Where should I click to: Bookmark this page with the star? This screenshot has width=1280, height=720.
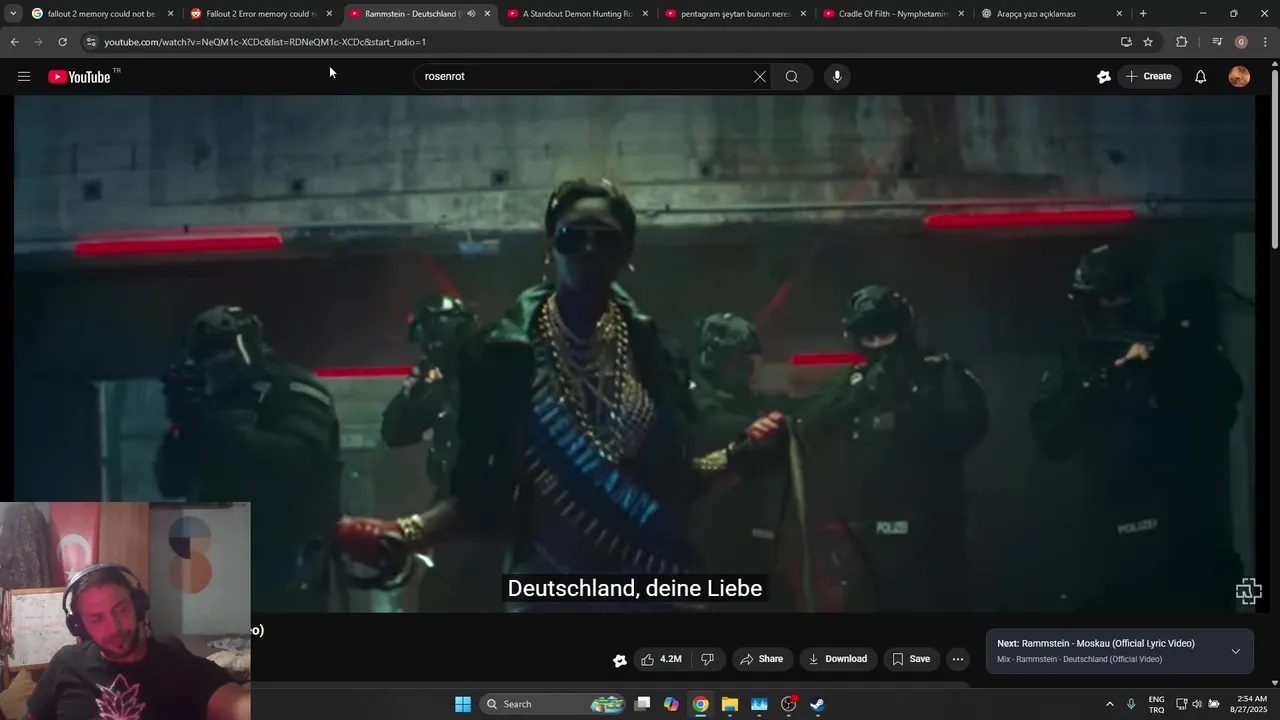coord(1148,42)
